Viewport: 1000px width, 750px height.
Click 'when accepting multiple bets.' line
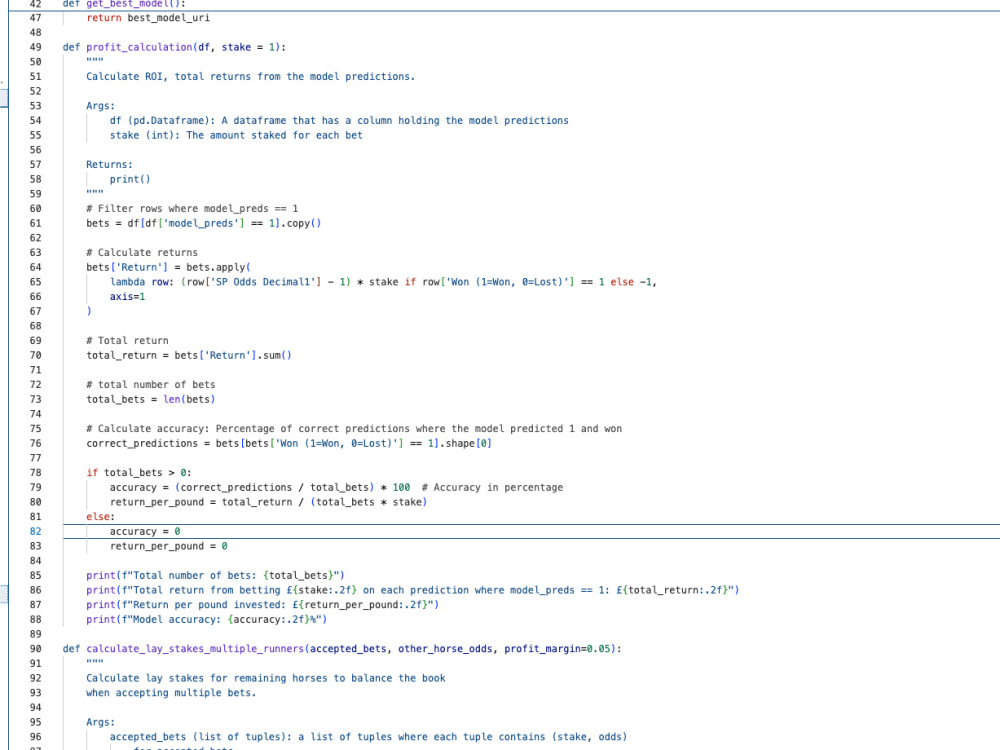click(172, 693)
